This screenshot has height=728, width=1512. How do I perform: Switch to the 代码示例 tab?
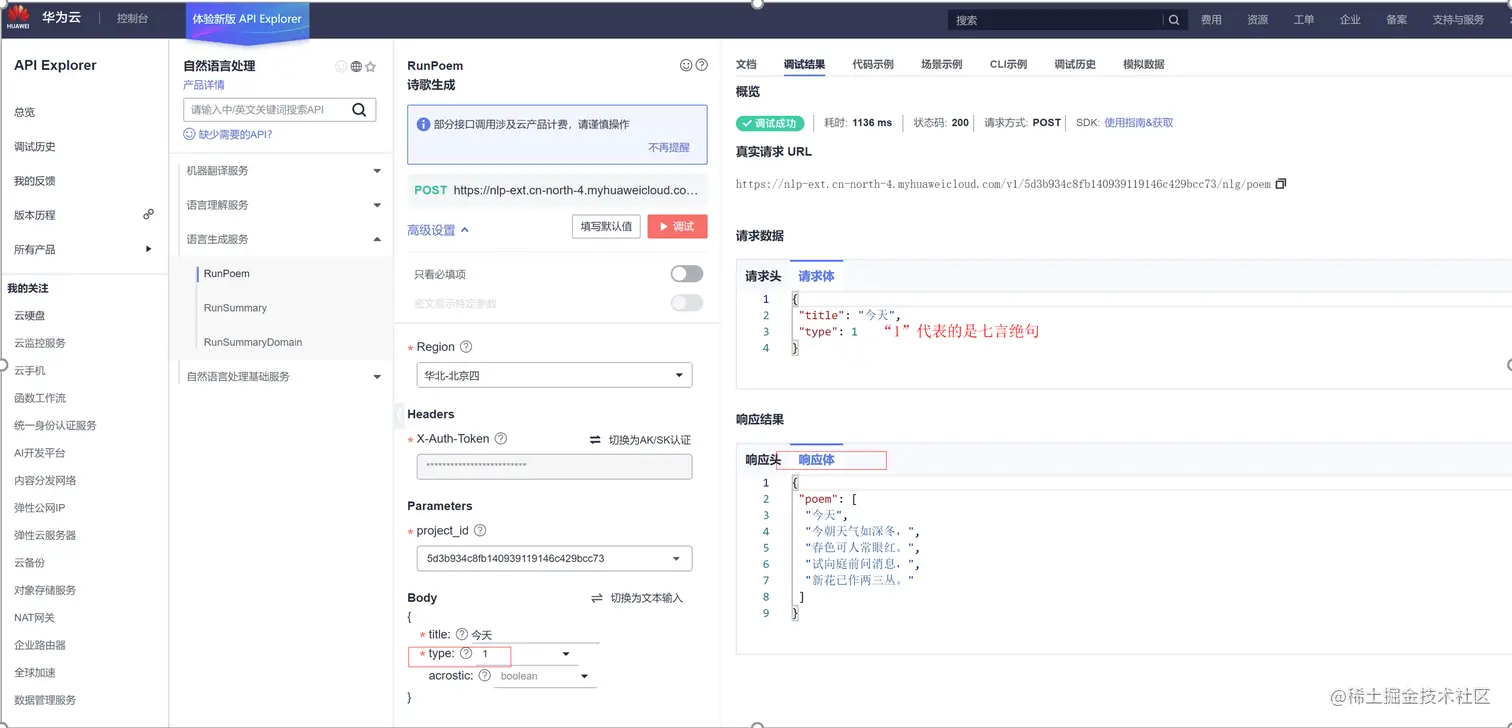(x=873, y=64)
